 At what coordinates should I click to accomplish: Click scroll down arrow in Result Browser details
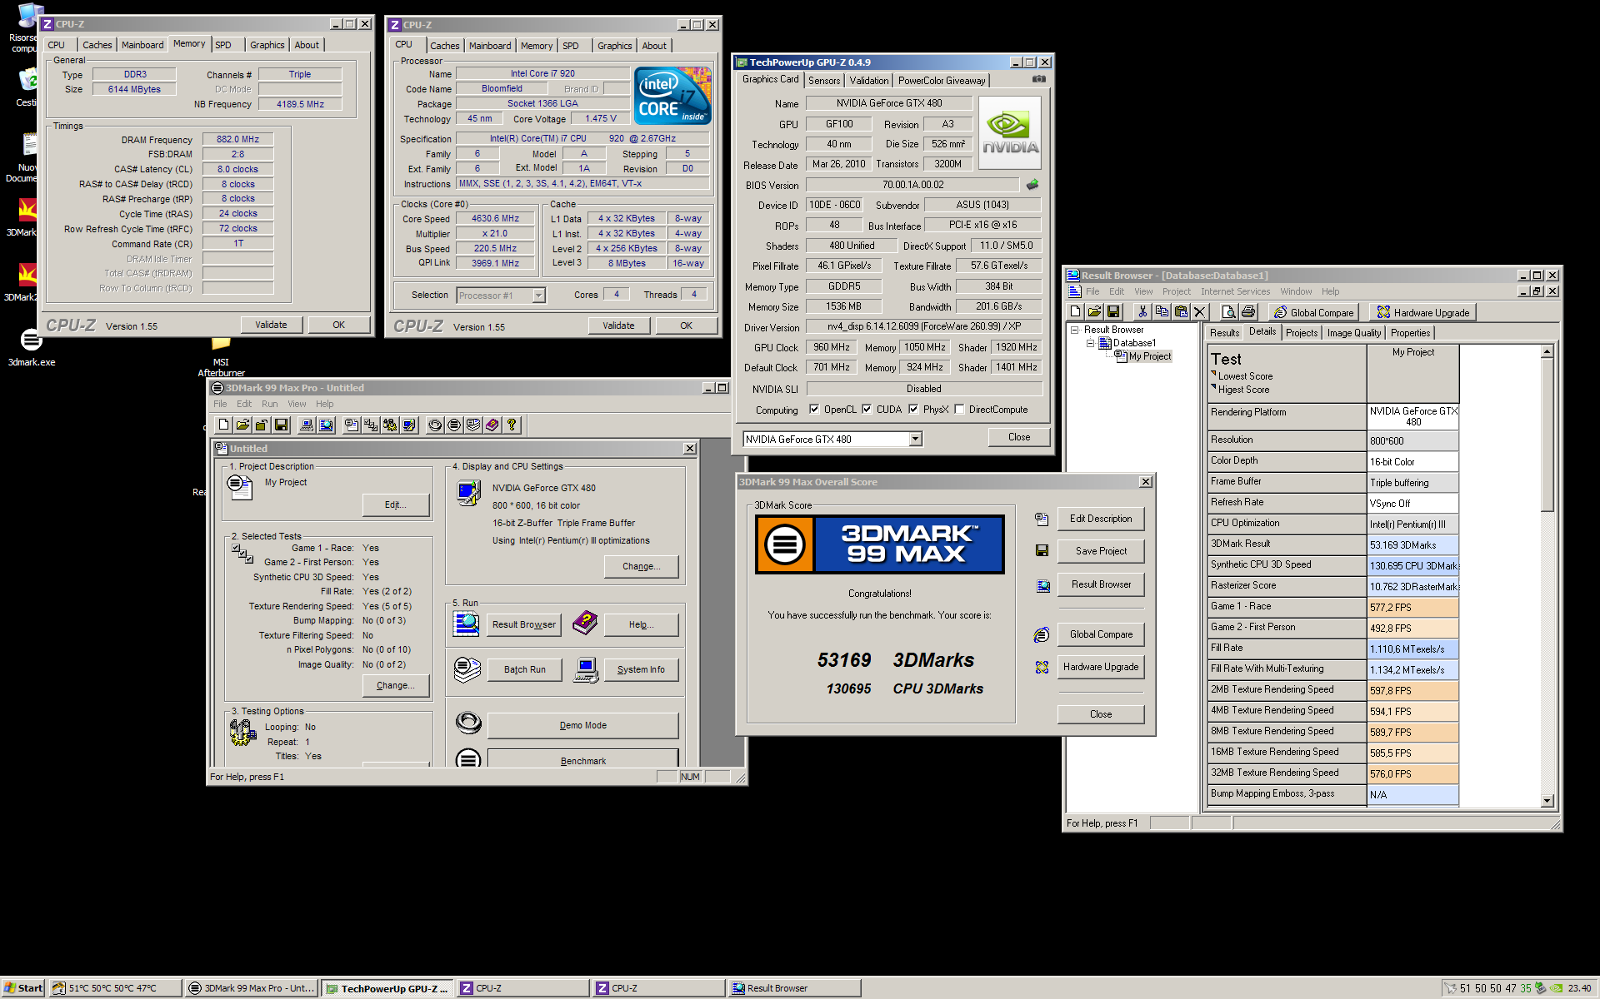(1547, 800)
